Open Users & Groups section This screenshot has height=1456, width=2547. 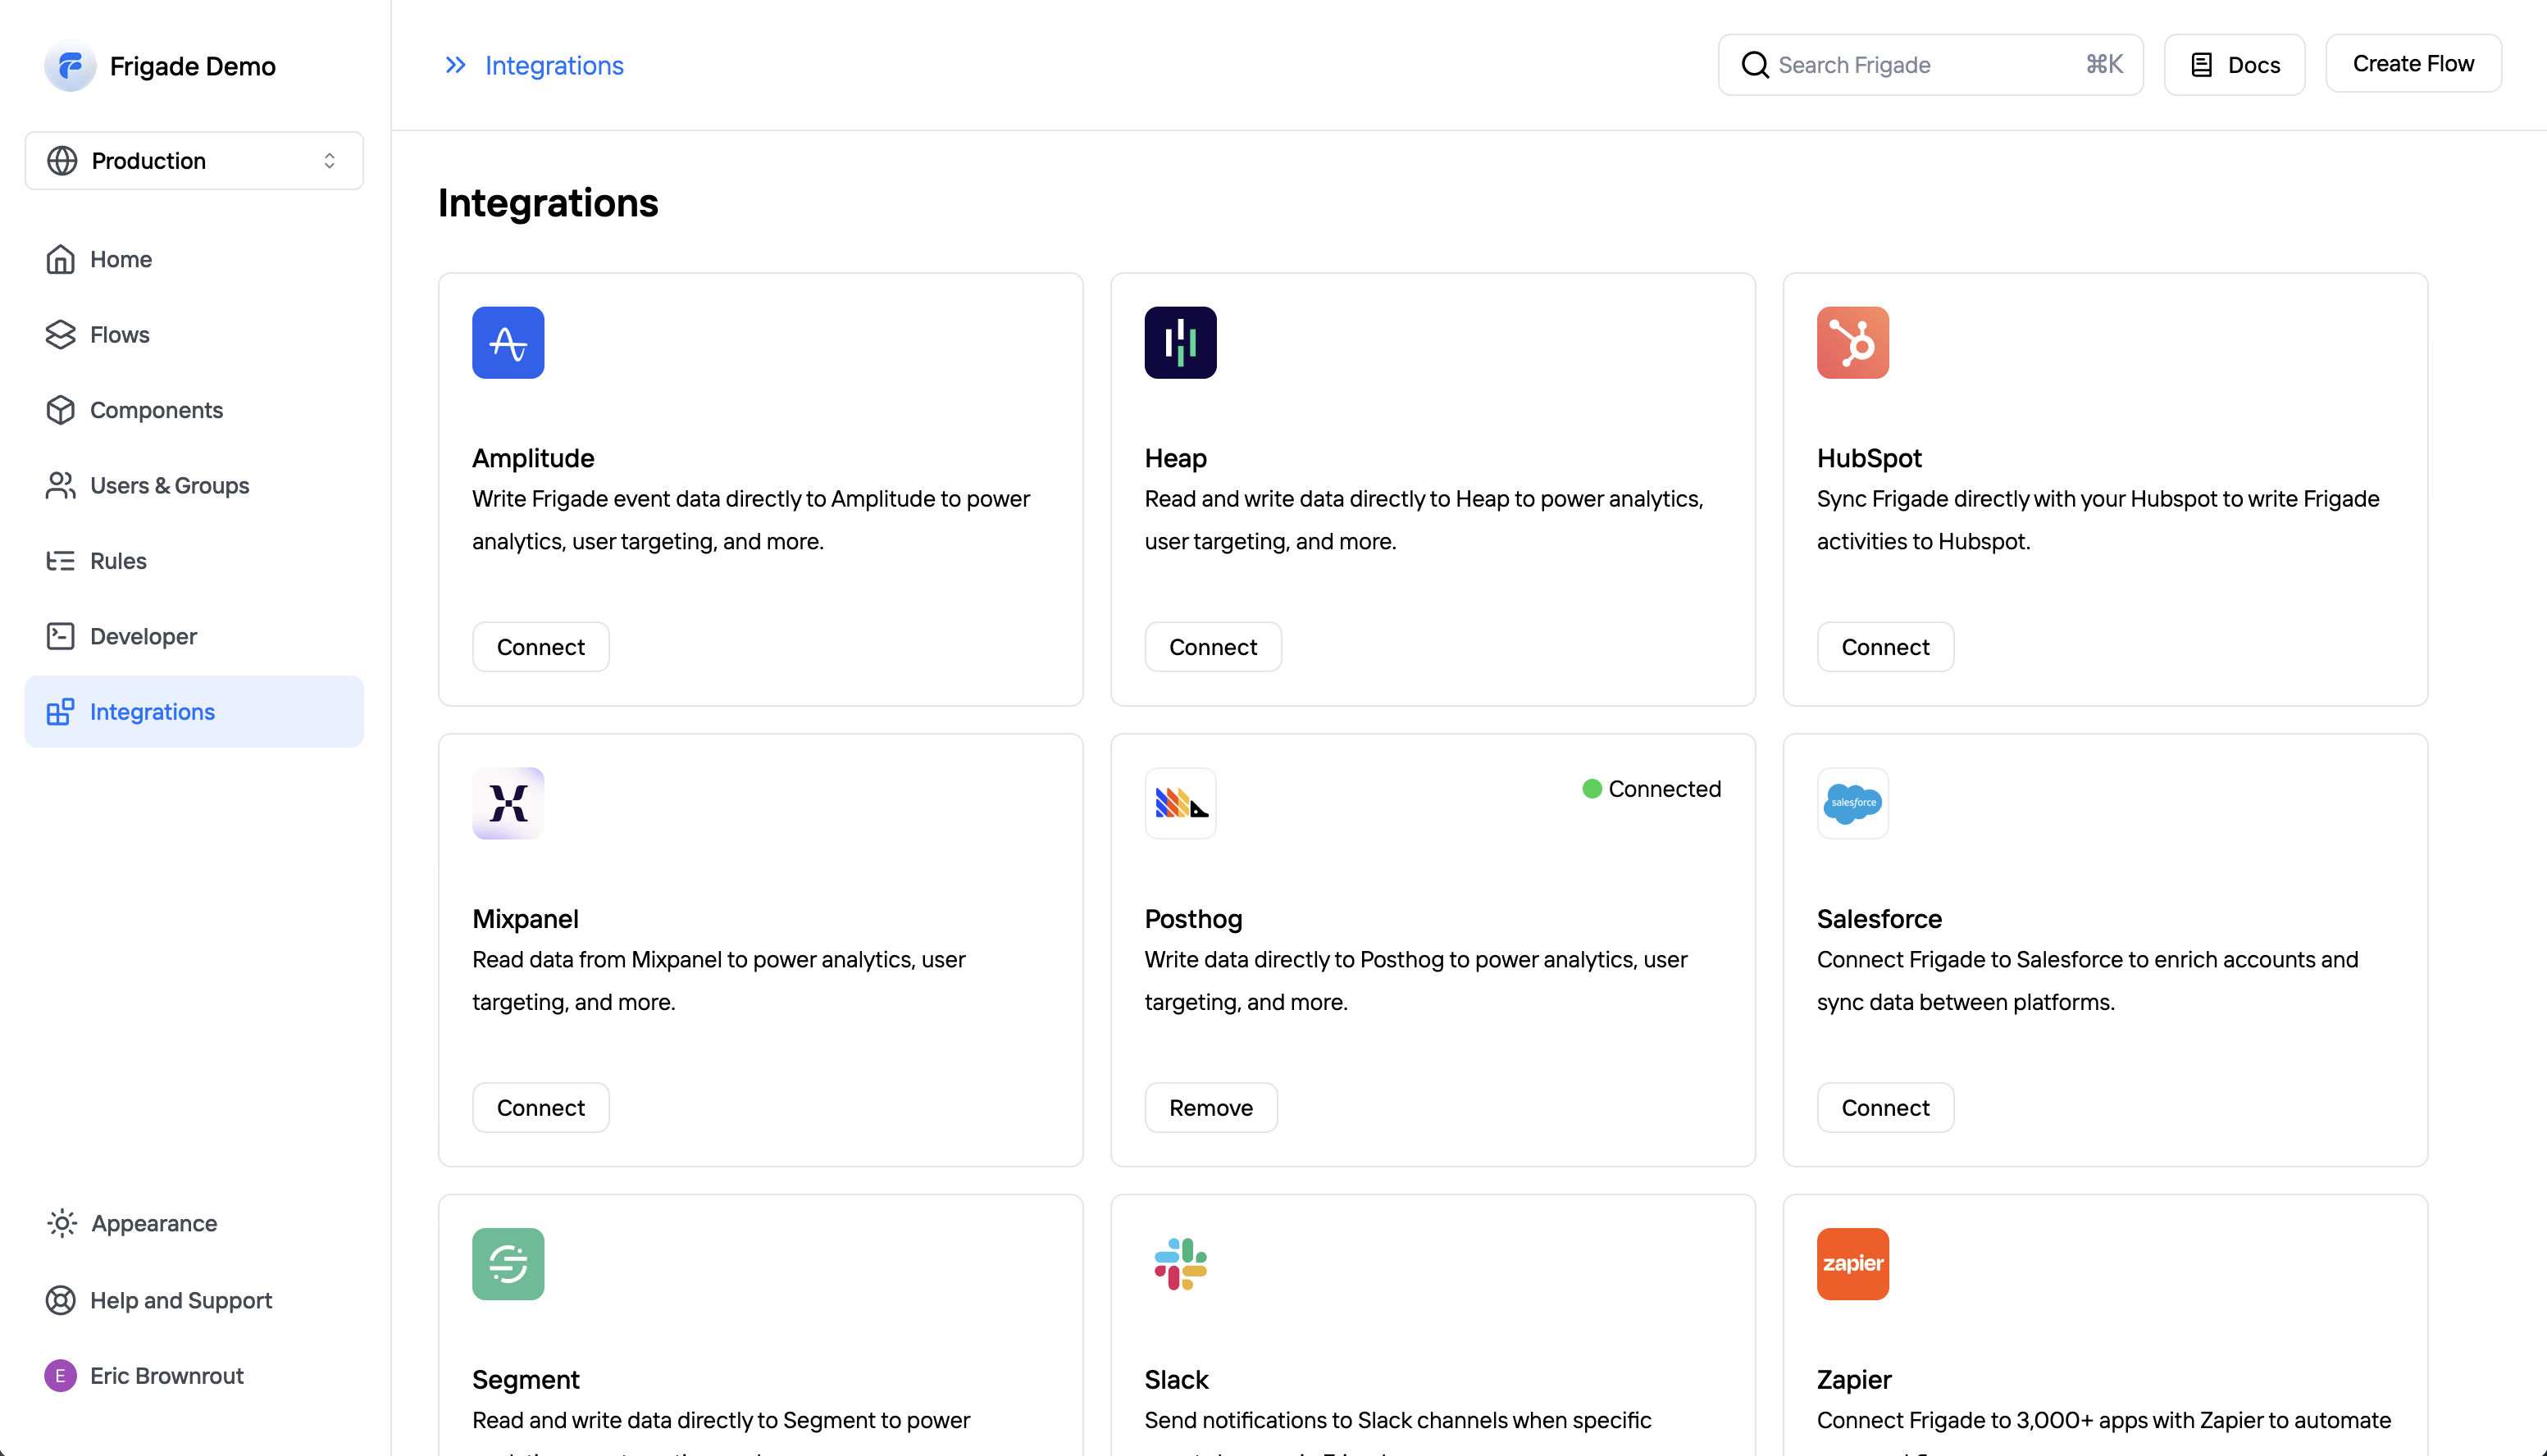click(169, 486)
